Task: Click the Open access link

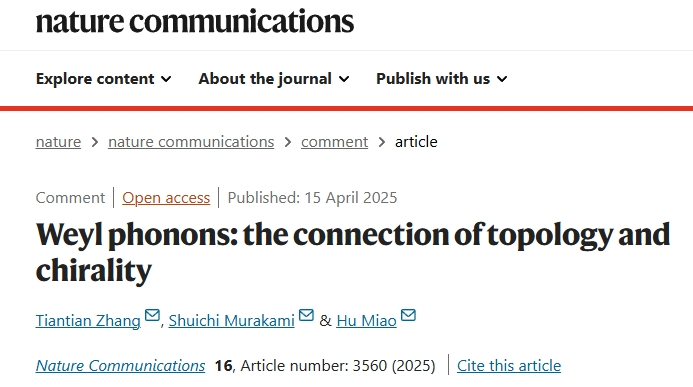Action: click(166, 198)
